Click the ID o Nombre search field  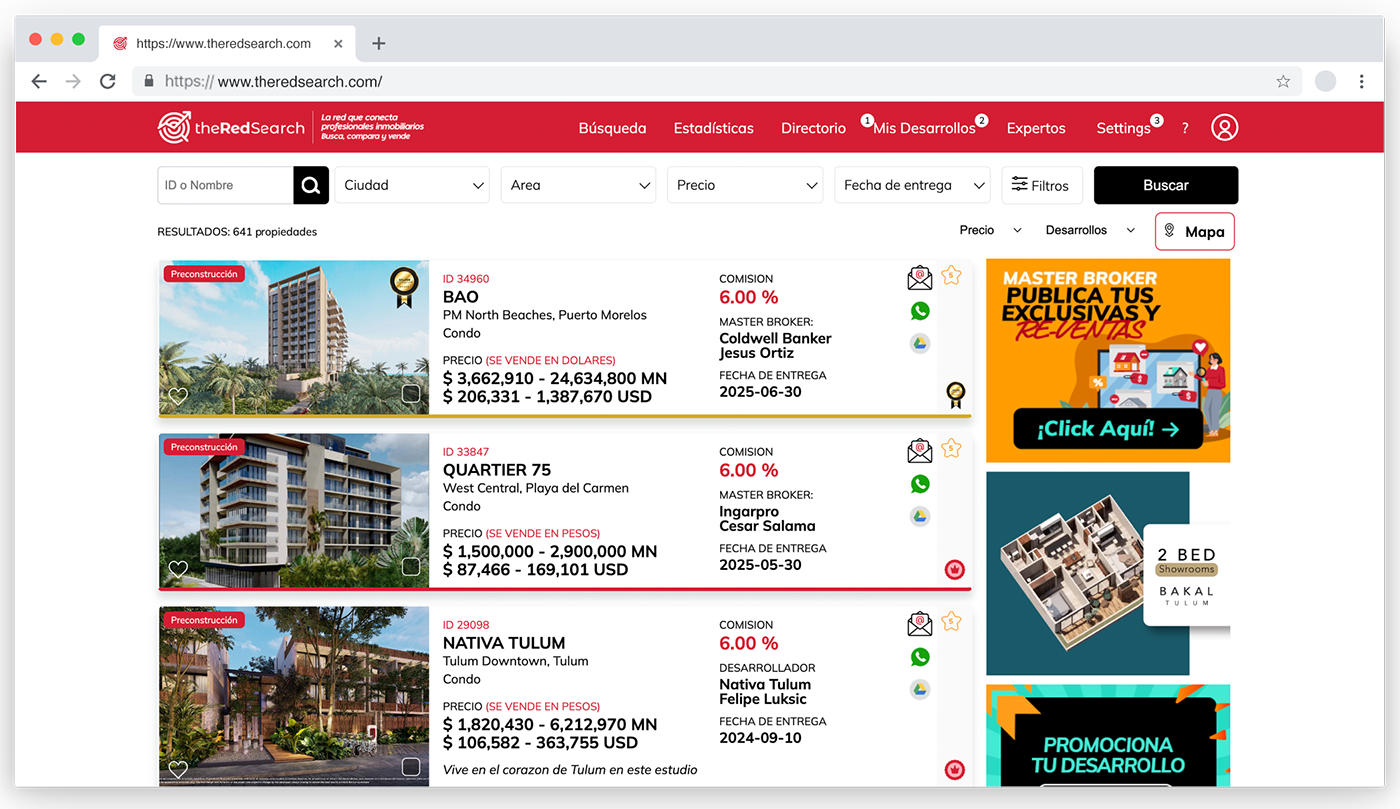pyautogui.click(x=226, y=185)
